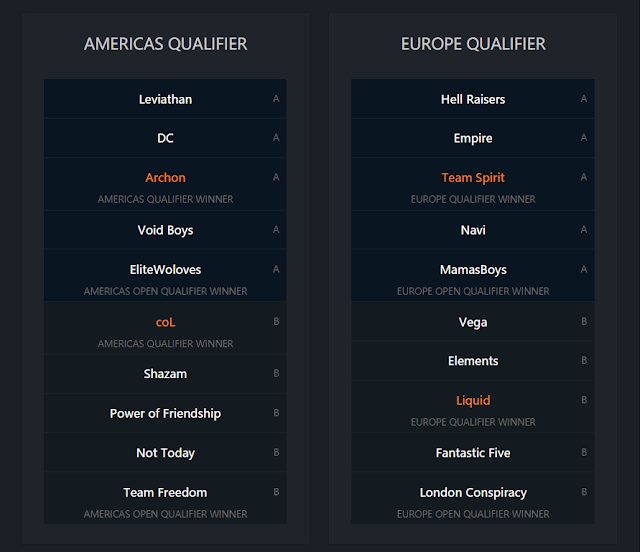Select Power of Friendship team
Screen dimensions: 640x552
[165, 413]
